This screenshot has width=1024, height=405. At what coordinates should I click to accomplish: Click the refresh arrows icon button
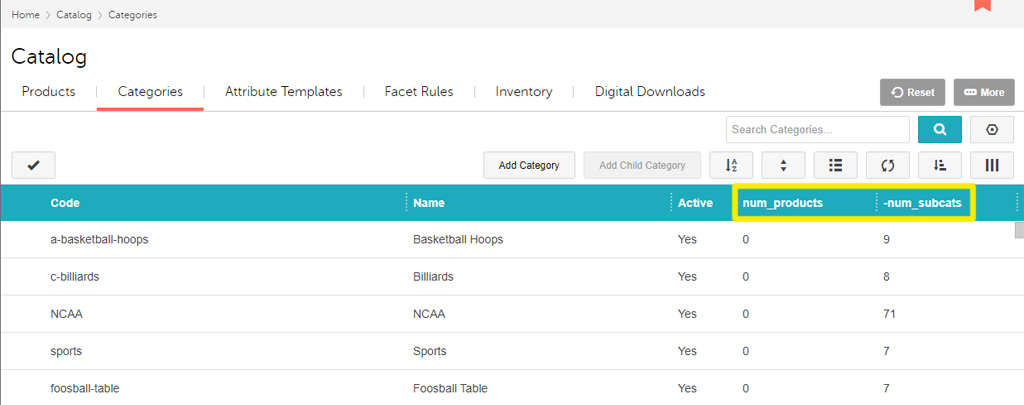[x=887, y=165]
